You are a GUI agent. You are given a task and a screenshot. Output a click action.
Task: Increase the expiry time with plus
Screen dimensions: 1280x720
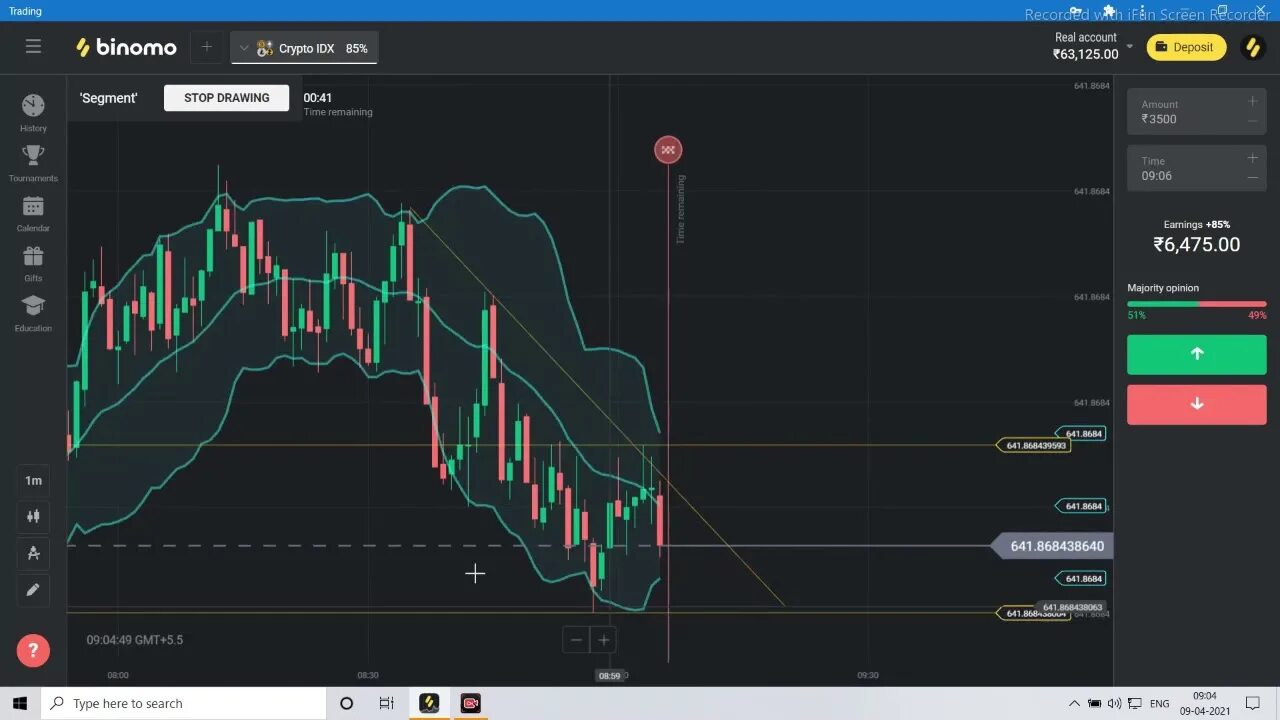point(1252,158)
